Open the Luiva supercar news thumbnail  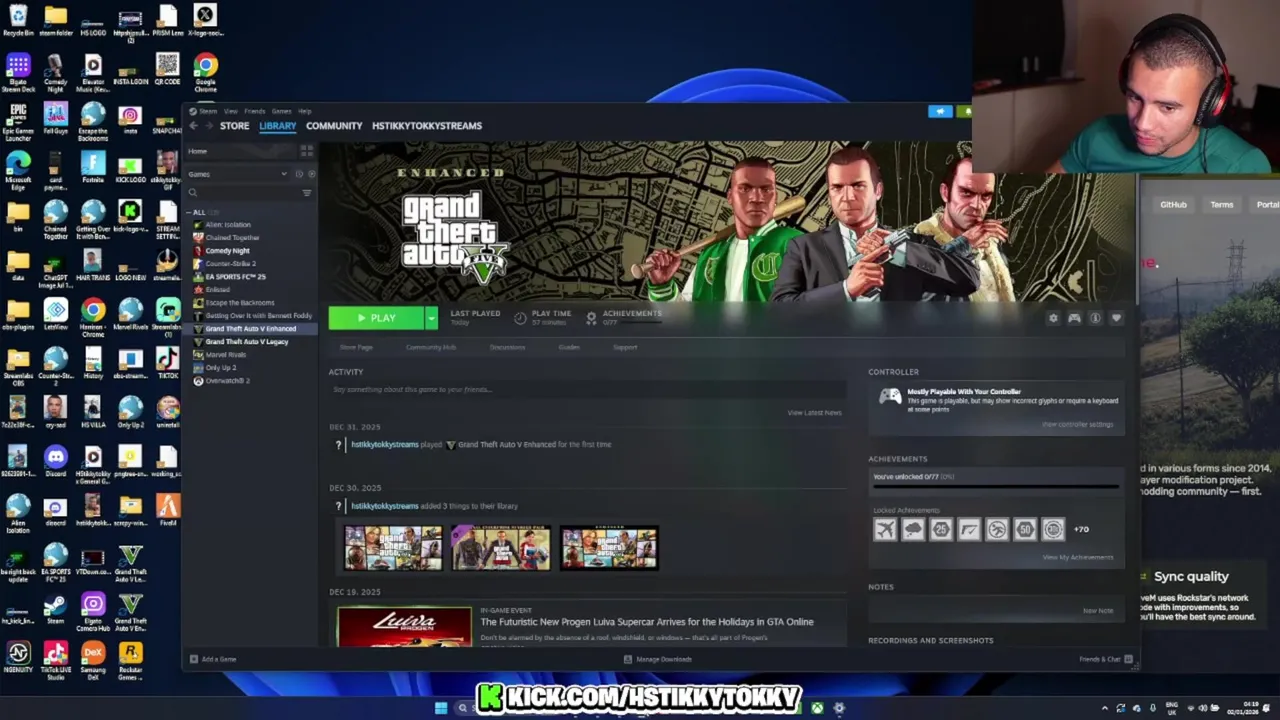(x=404, y=627)
